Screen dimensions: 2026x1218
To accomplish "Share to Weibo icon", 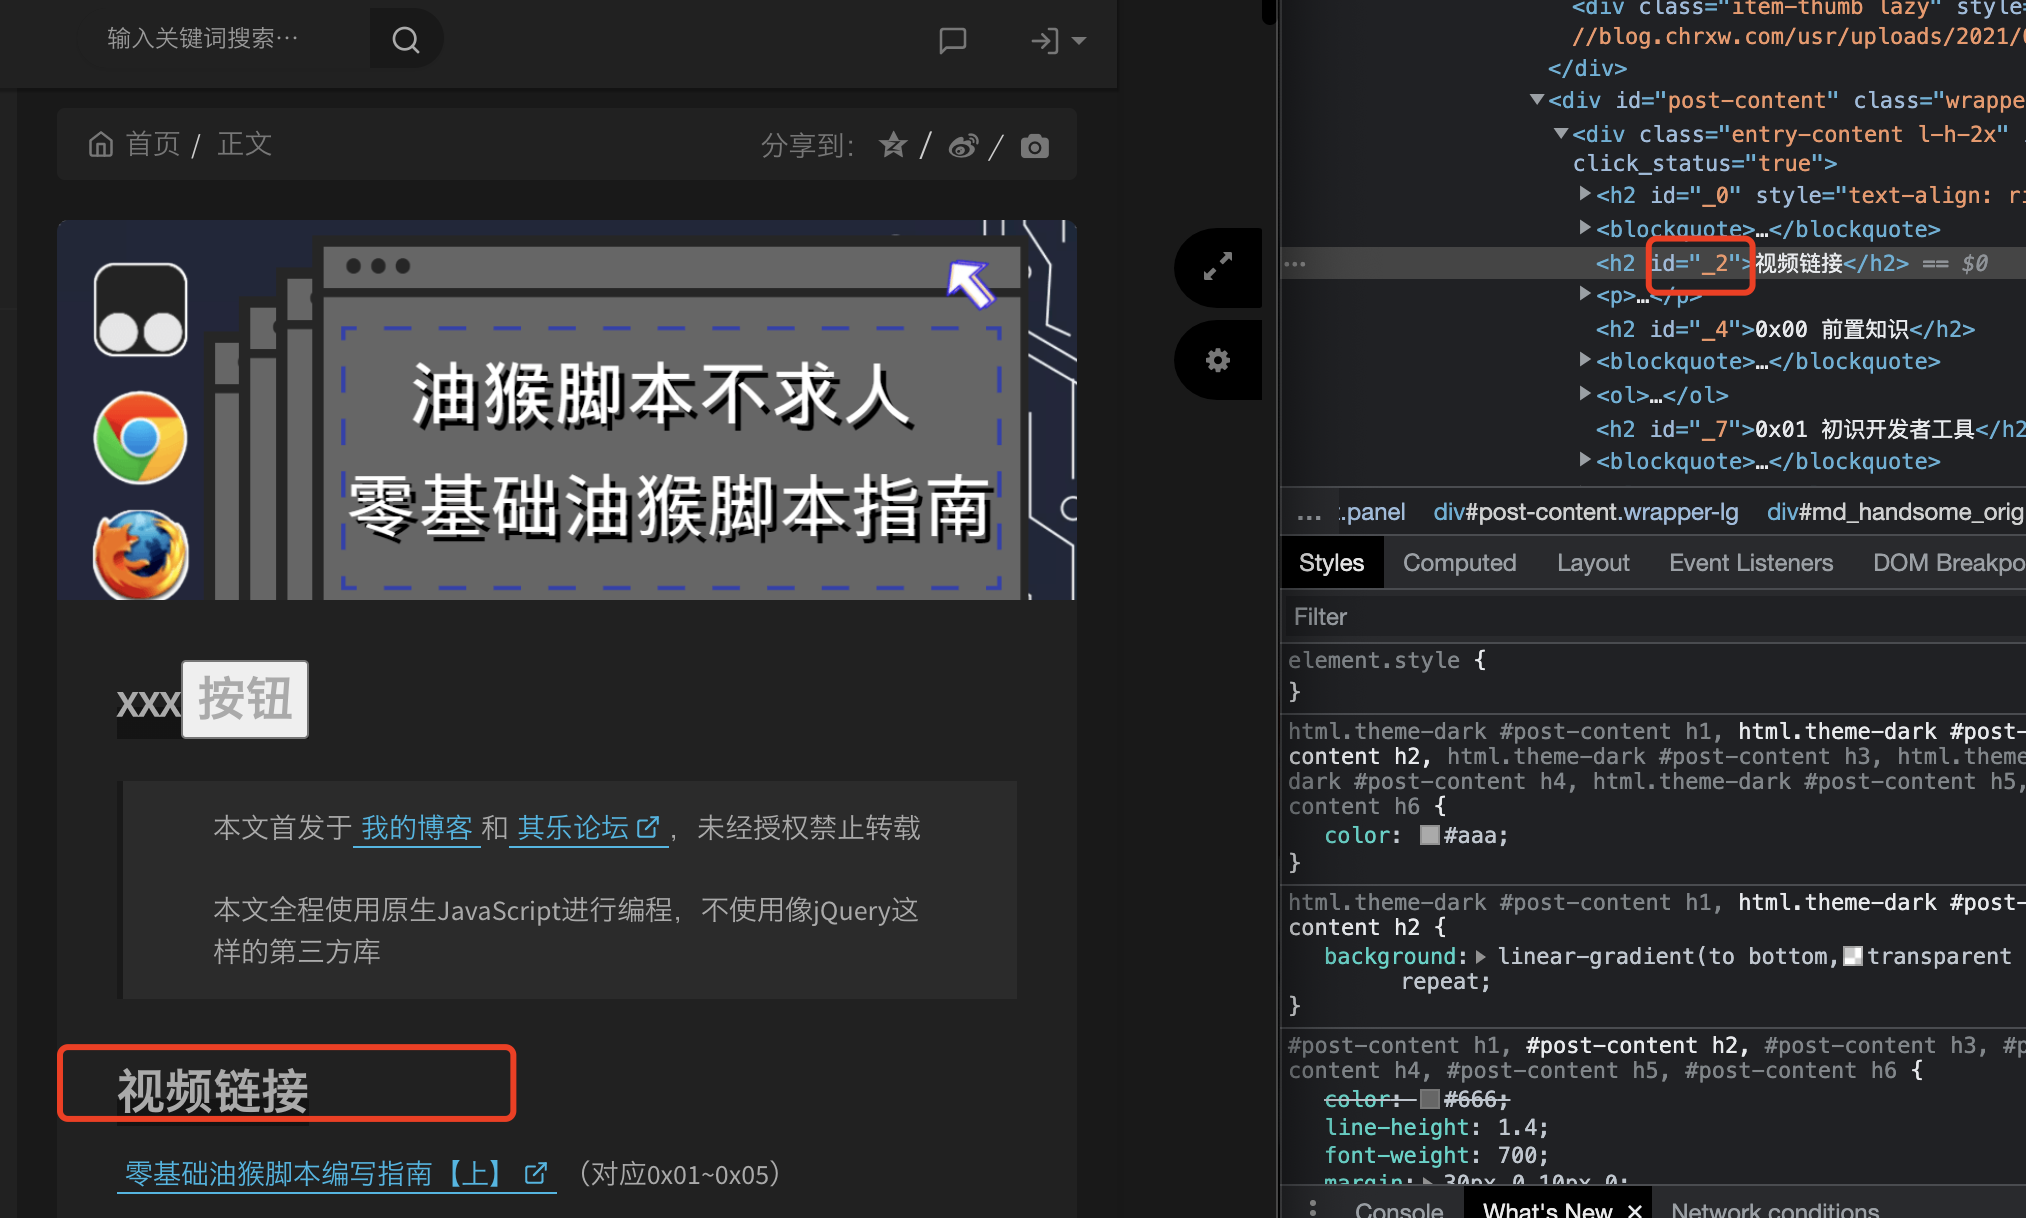I will tap(963, 147).
